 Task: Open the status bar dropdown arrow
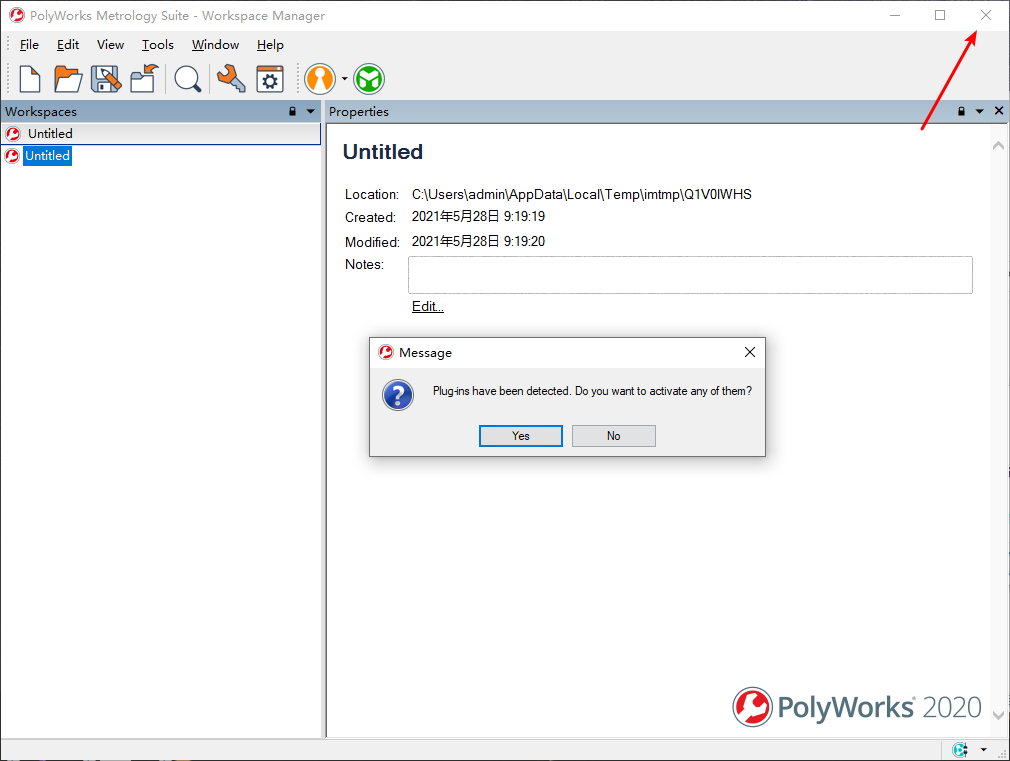pyautogui.click(x=984, y=749)
